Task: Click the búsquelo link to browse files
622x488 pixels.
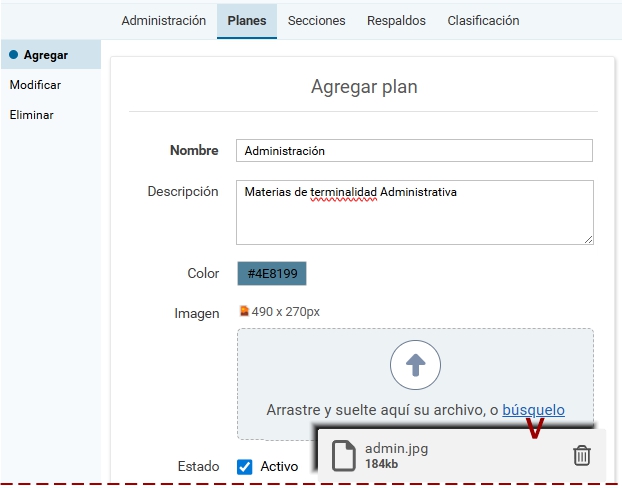Action: [533, 410]
